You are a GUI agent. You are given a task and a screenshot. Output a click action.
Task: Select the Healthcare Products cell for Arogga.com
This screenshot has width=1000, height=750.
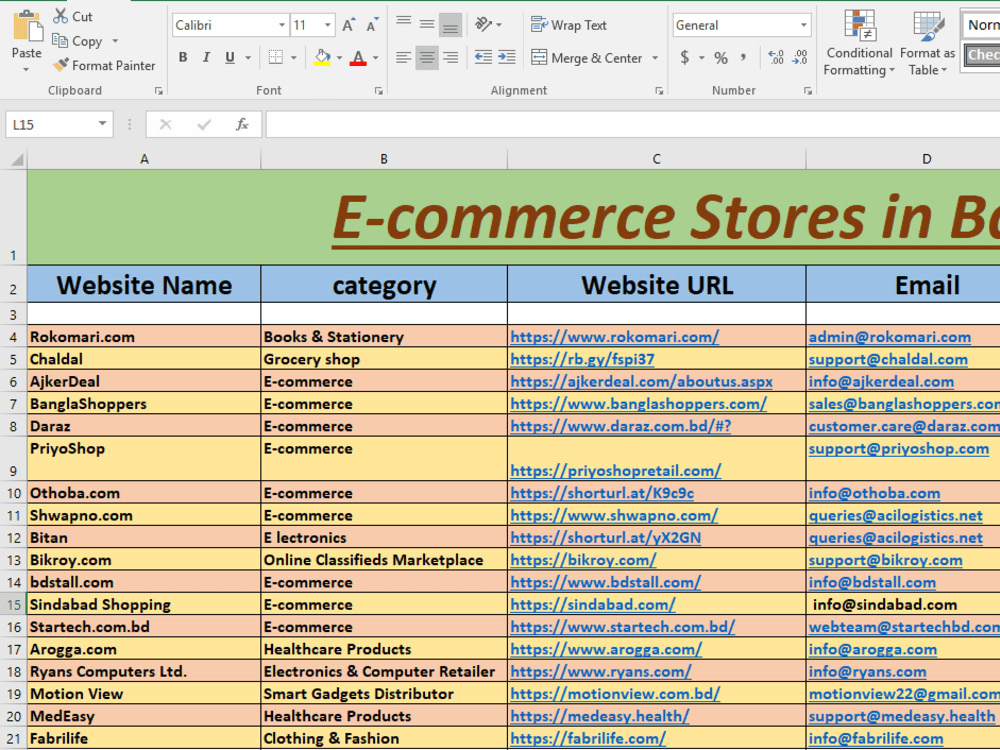pyautogui.click(x=384, y=649)
